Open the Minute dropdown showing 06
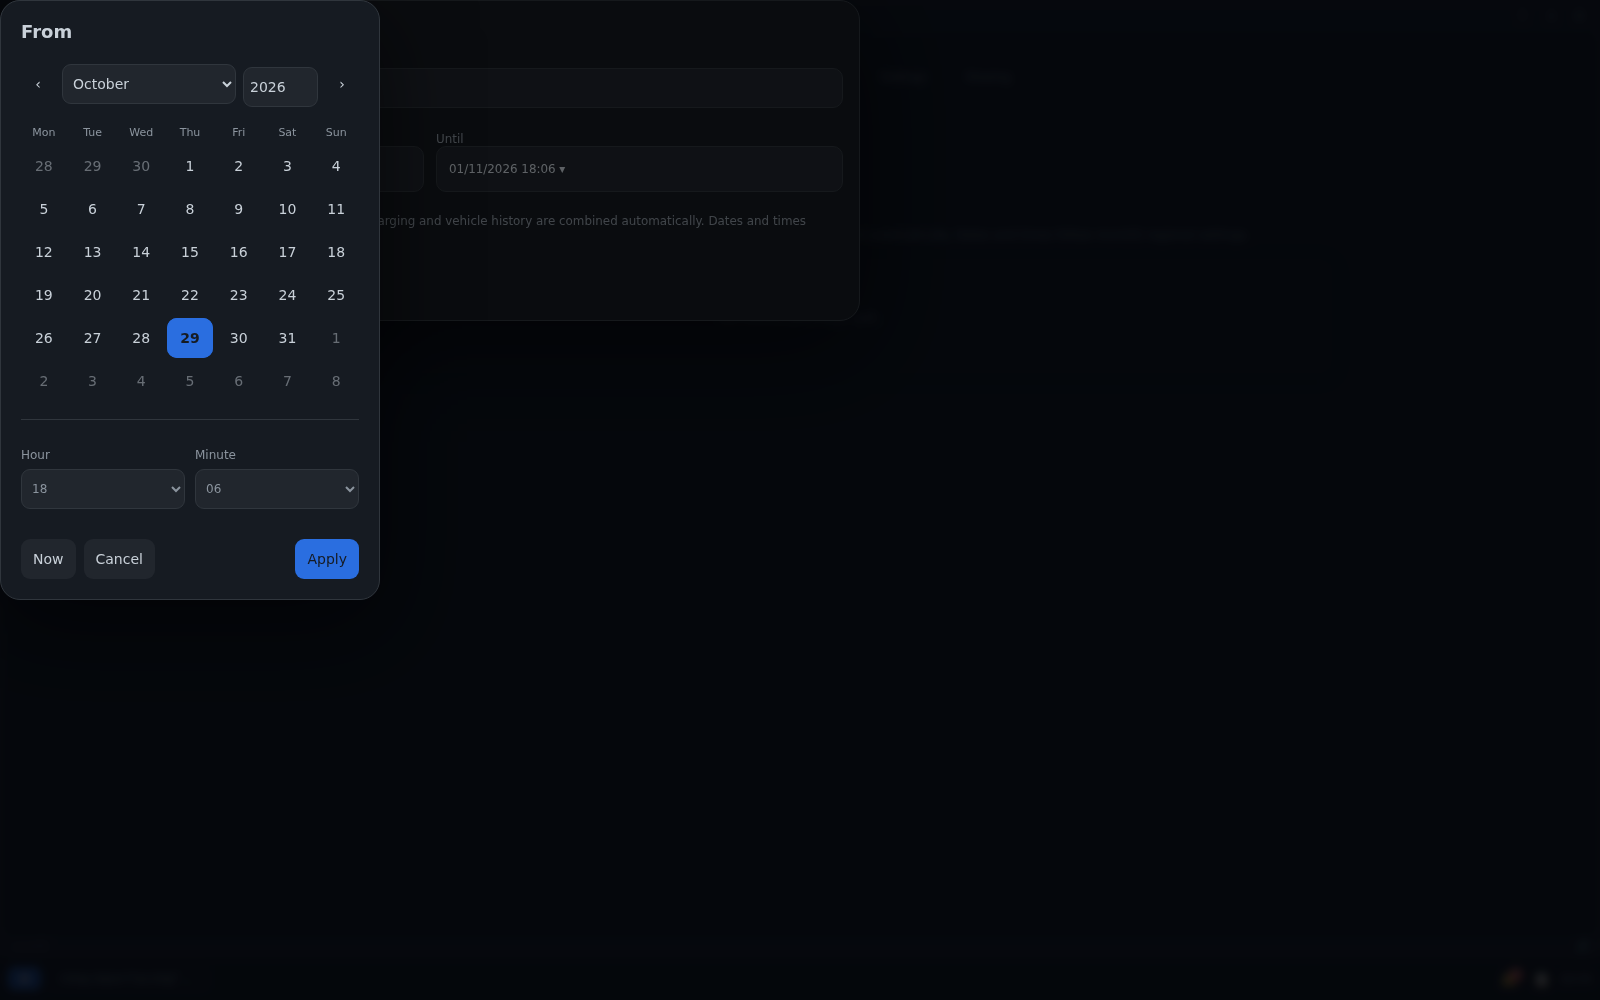The height and width of the screenshot is (1000, 1600). click(277, 489)
